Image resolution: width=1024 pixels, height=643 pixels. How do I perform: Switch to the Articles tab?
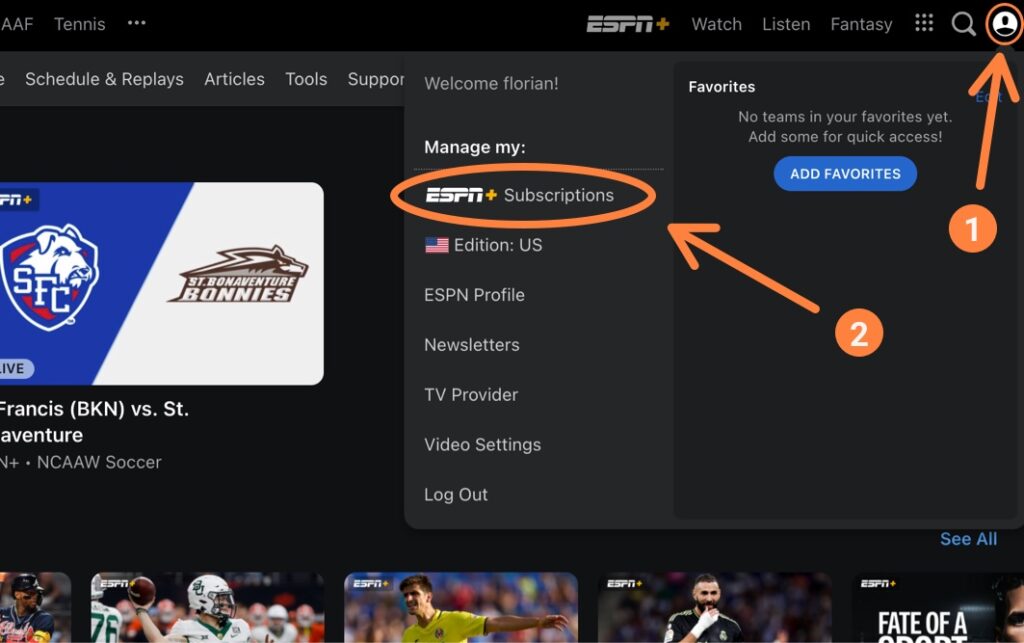click(234, 79)
